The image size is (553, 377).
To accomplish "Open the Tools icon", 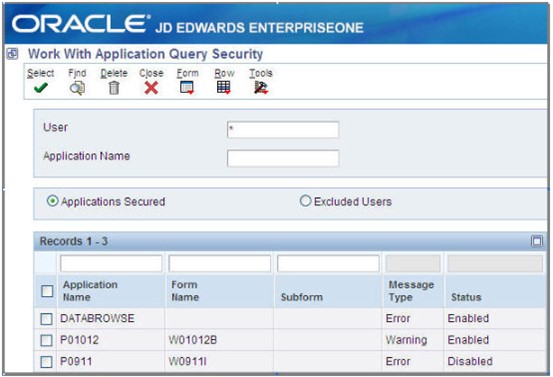I will 261,87.
